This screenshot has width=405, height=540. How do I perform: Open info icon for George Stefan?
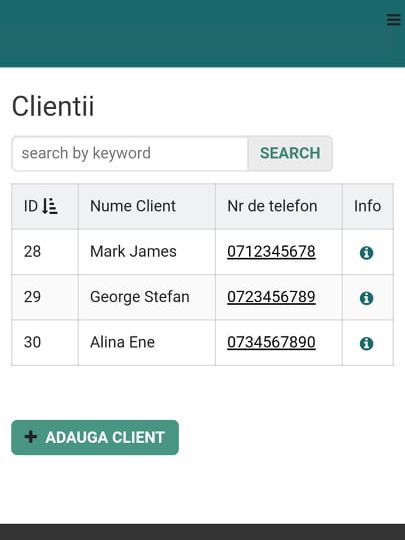pos(366,298)
